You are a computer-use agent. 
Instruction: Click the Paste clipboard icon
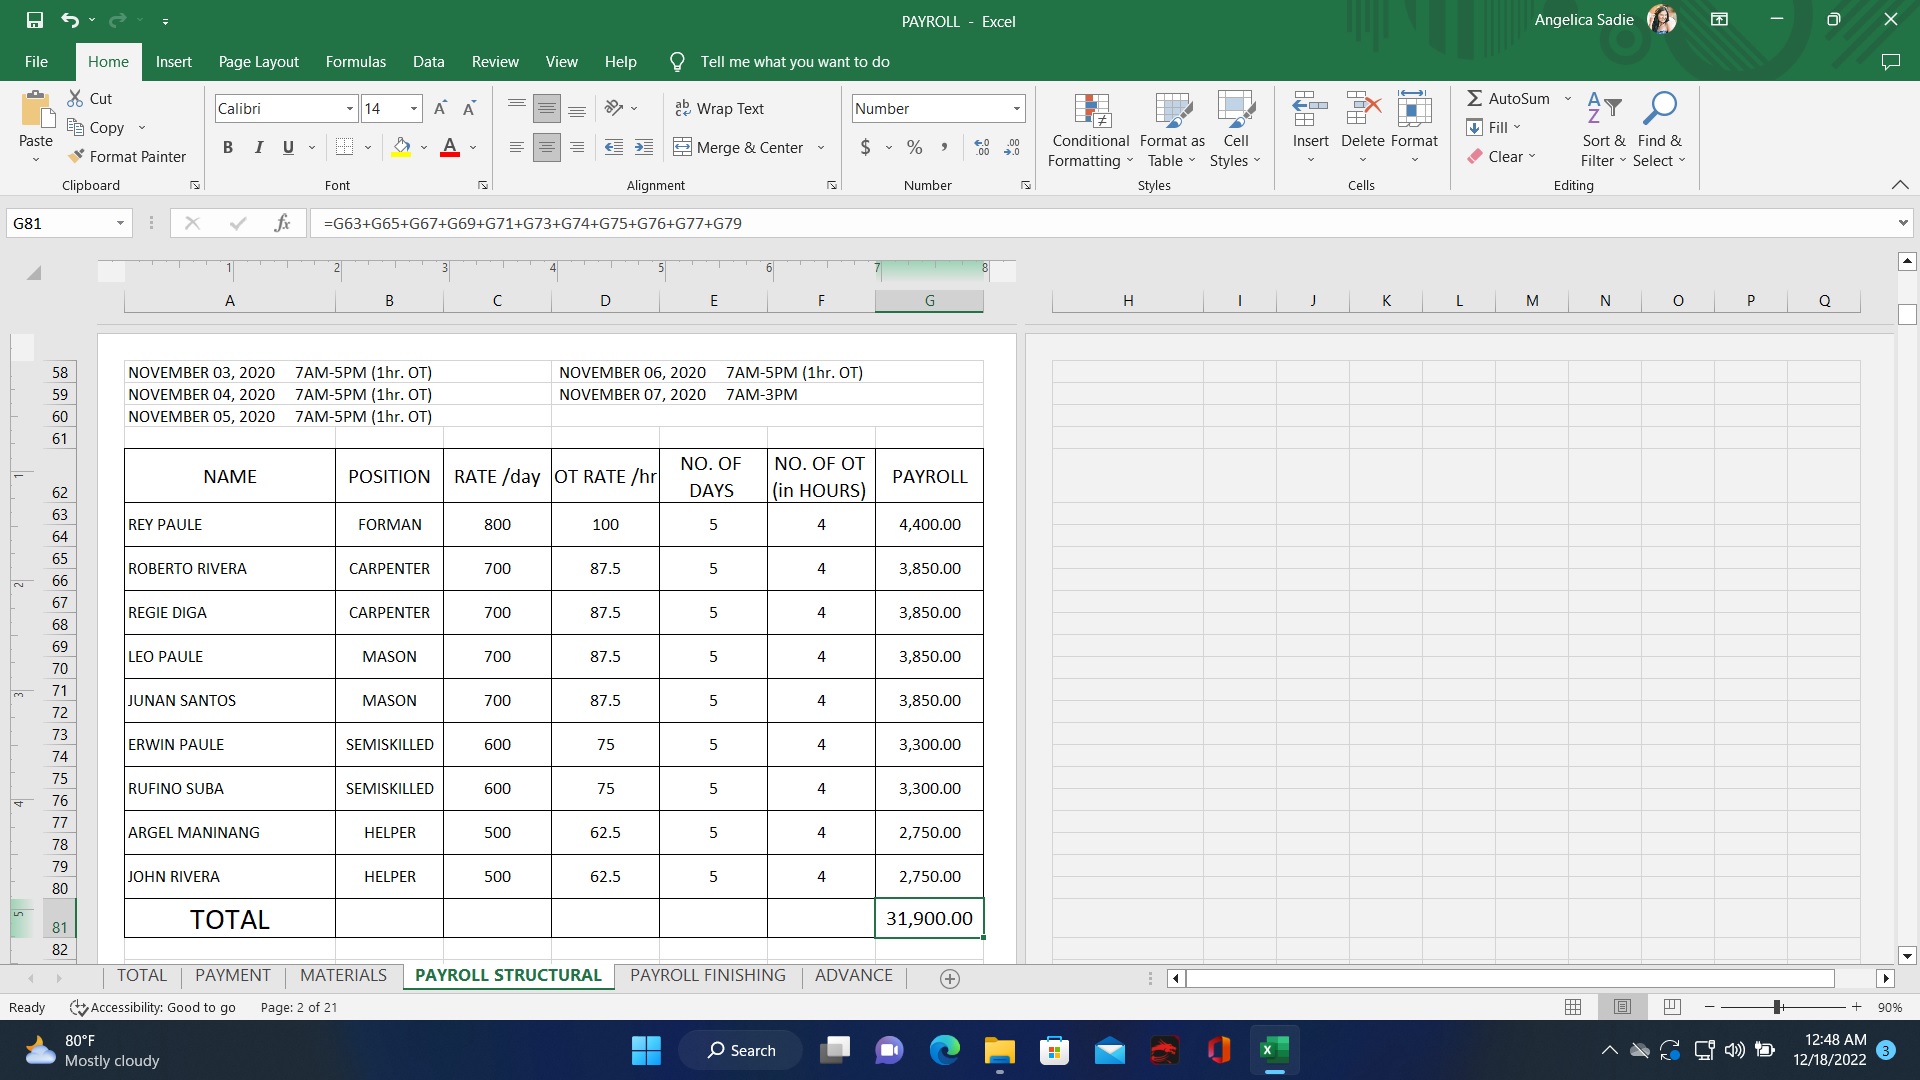click(36, 110)
